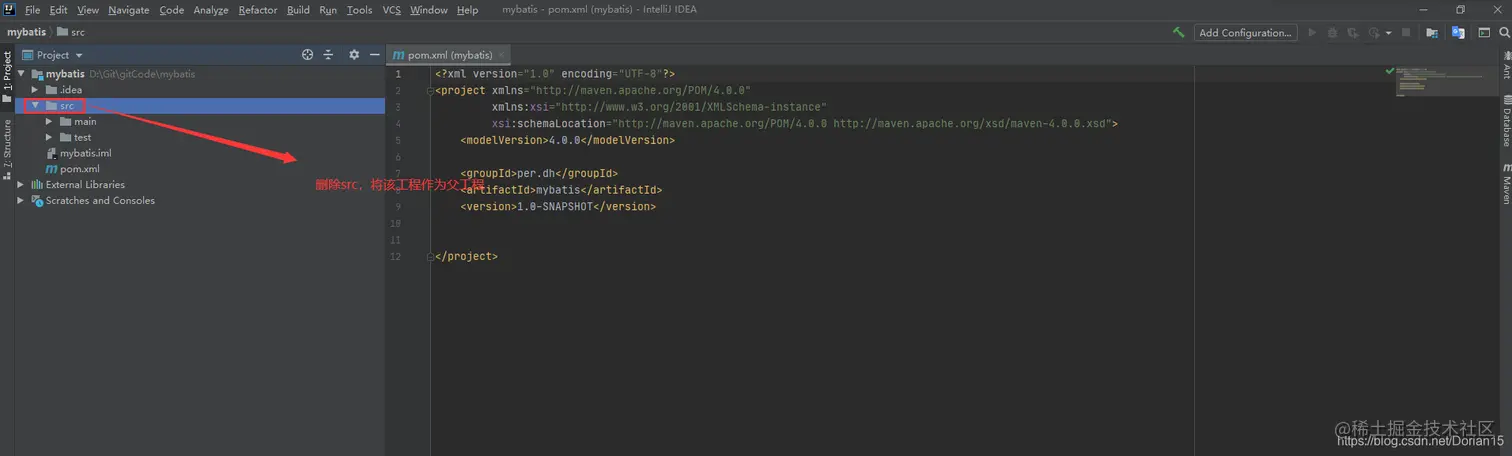
Task: Open the File menu
Action: click(x=32, y=10)
